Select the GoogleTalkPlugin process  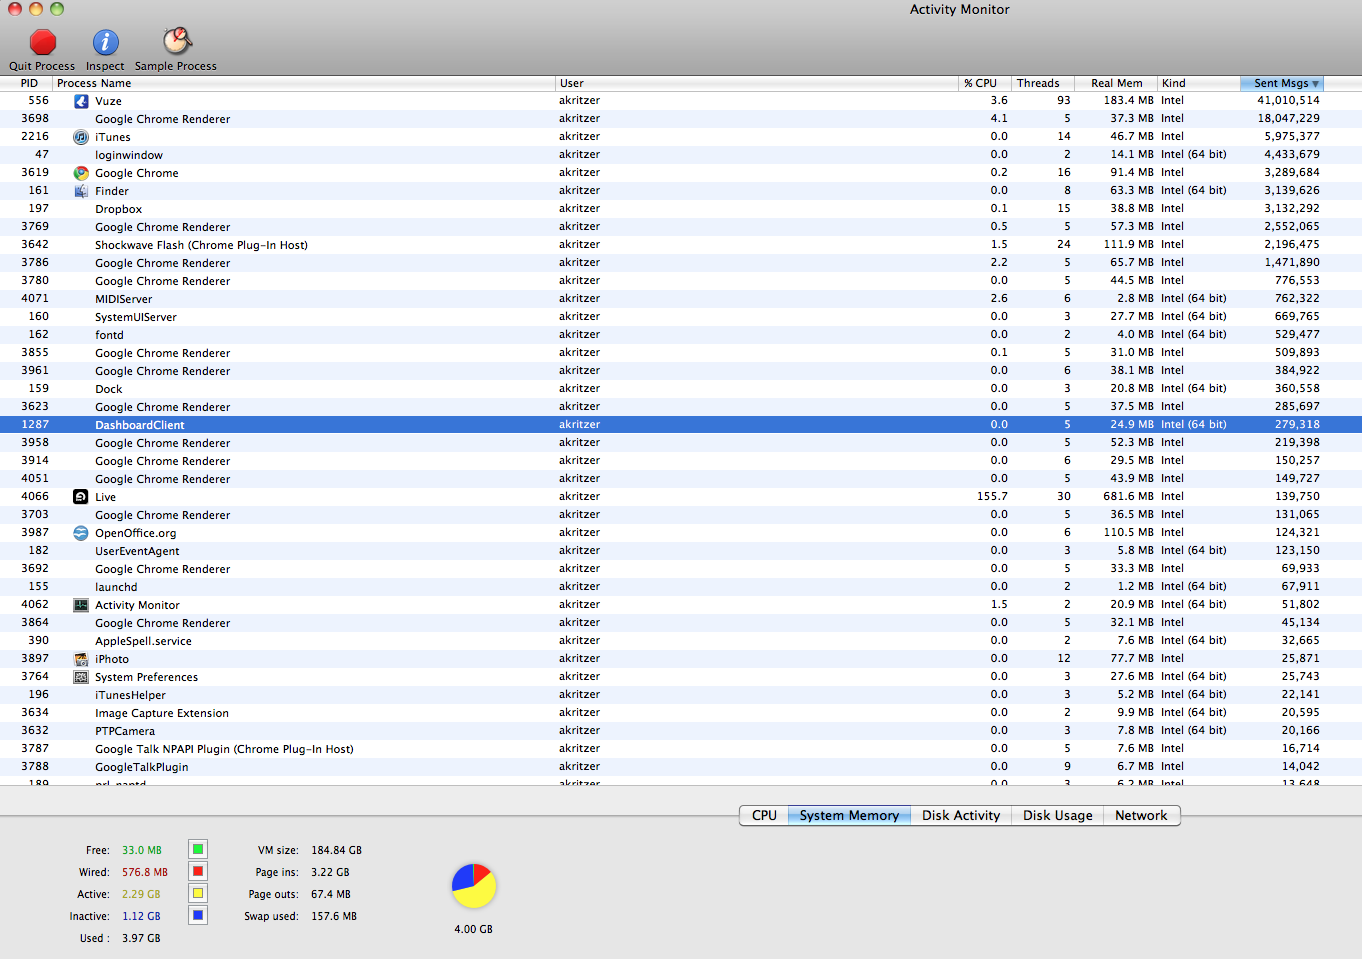pos(681,767)
